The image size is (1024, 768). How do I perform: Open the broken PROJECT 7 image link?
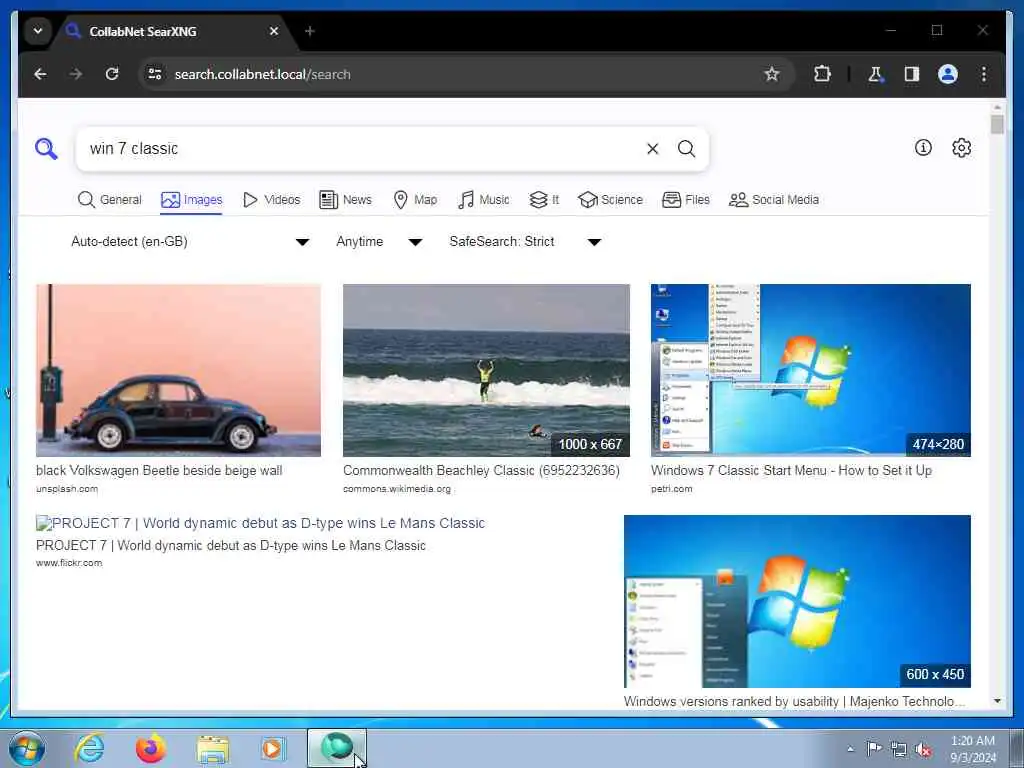click(x=261, y=524)
